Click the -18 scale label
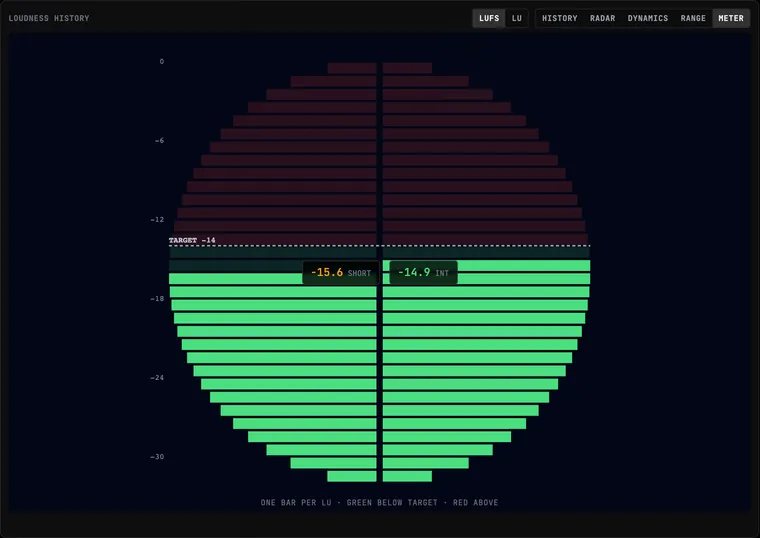This screenshot has height=538, width=760. [157, 299]
